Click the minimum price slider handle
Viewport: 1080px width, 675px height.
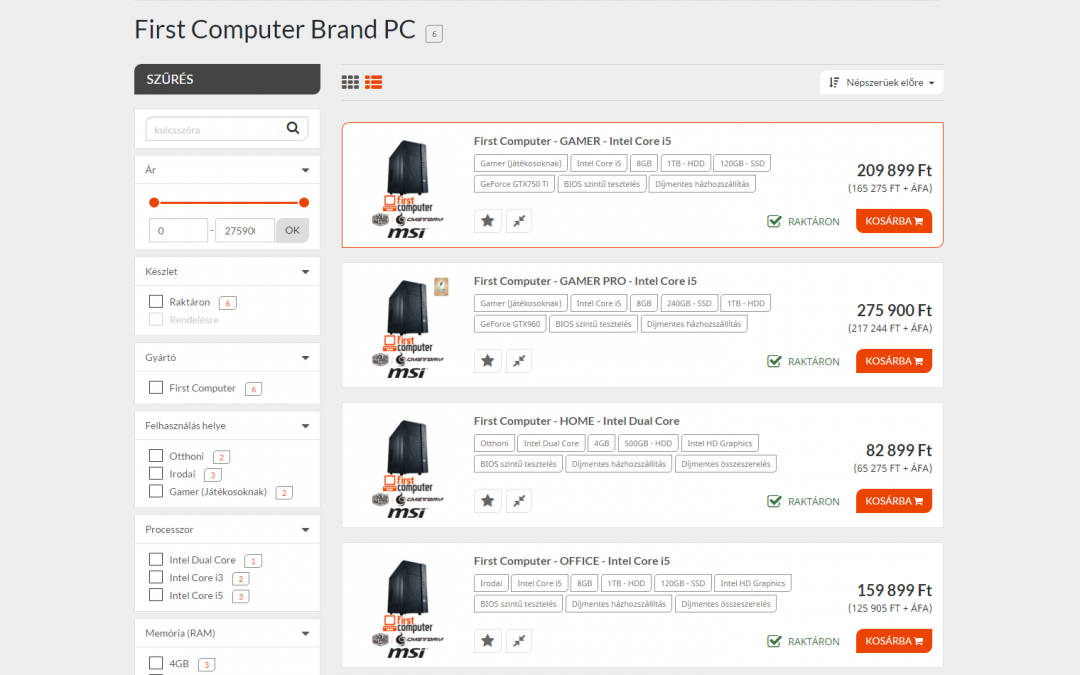tap(154, 202)
